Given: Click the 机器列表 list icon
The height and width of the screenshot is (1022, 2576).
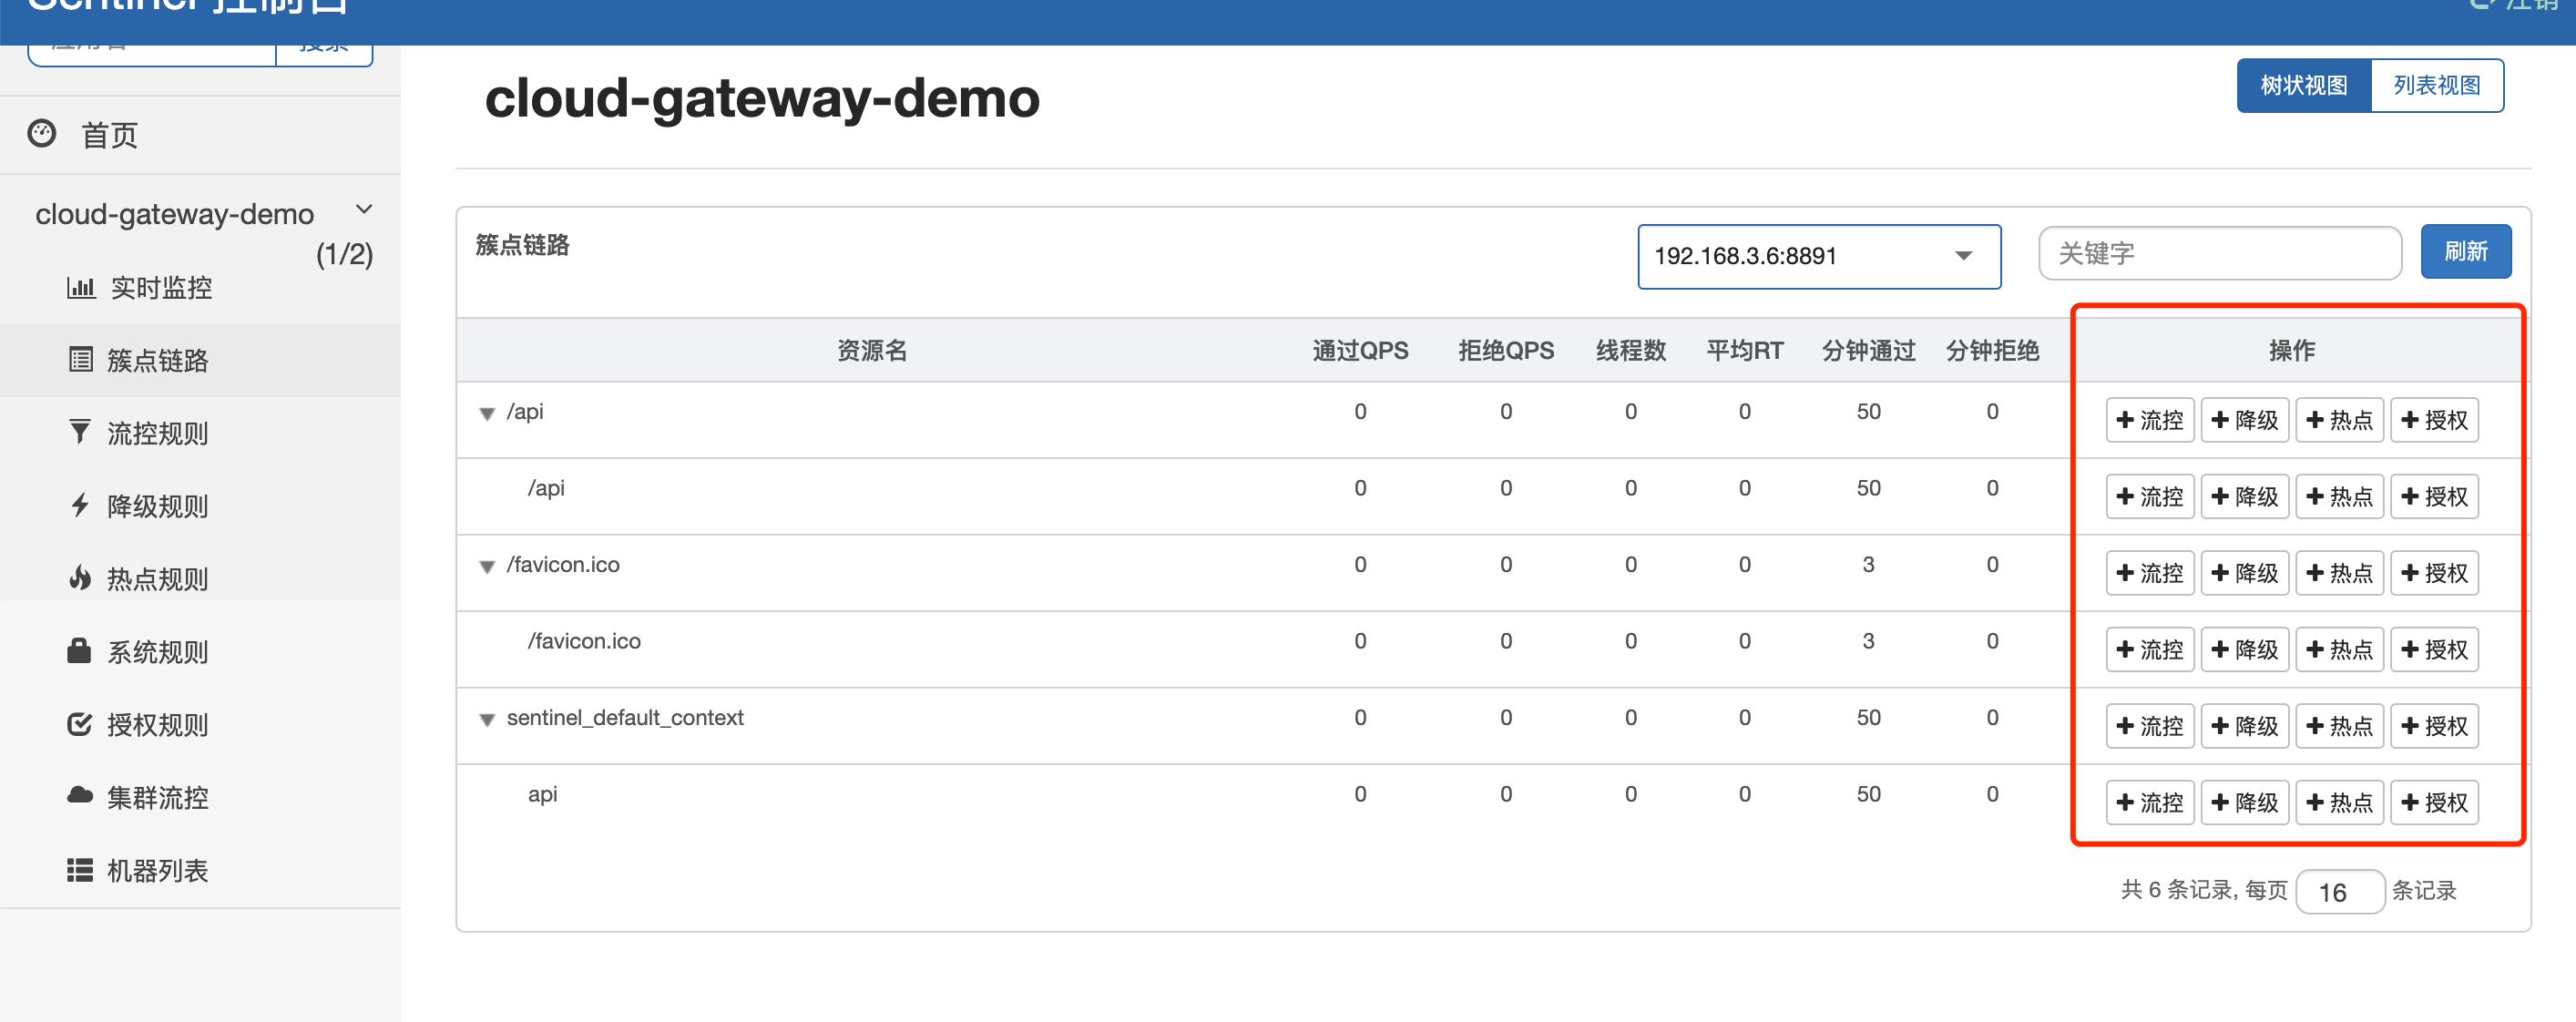Looking at the screenshot, I should 80,870.
